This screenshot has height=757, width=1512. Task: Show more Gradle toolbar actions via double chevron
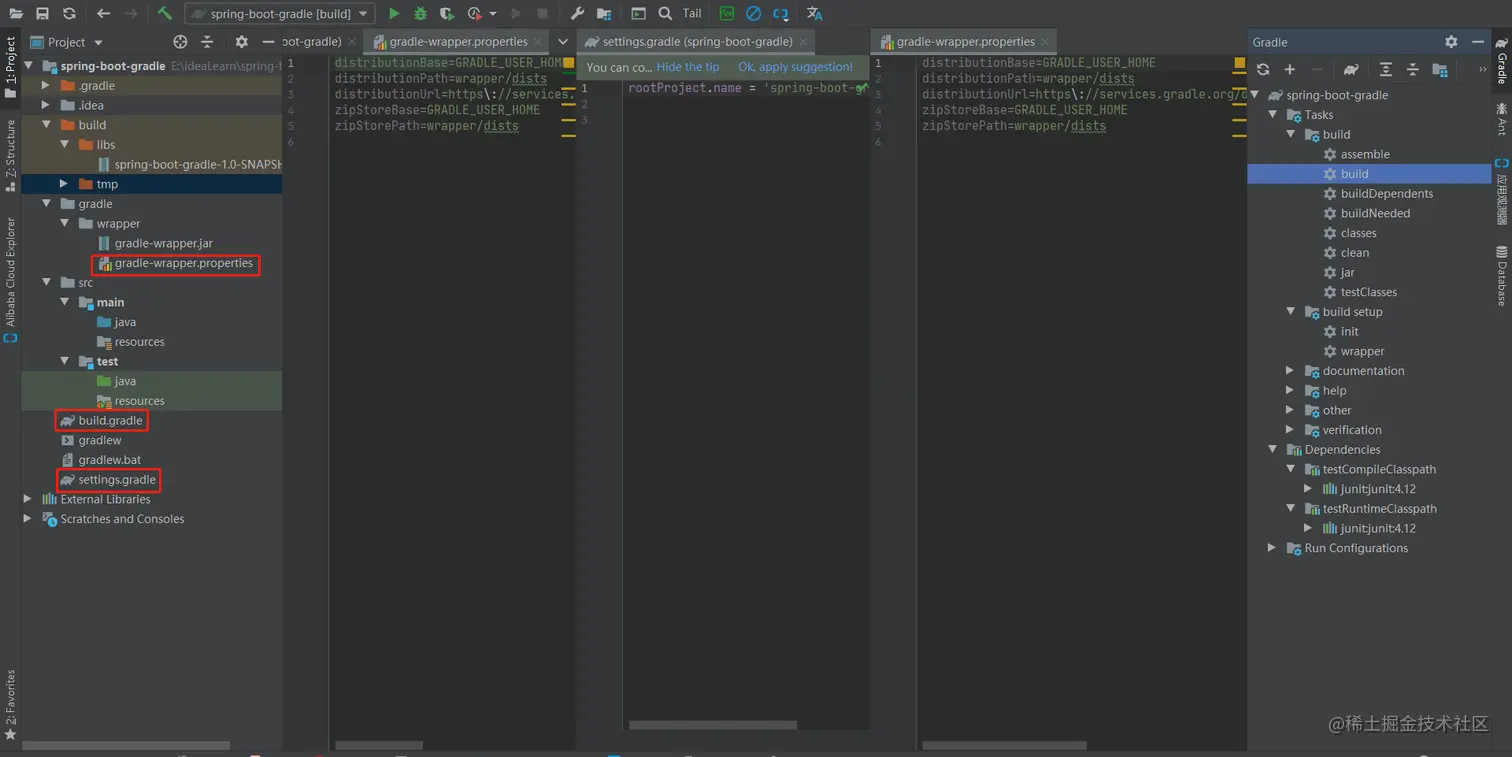tap(1482, 70)
